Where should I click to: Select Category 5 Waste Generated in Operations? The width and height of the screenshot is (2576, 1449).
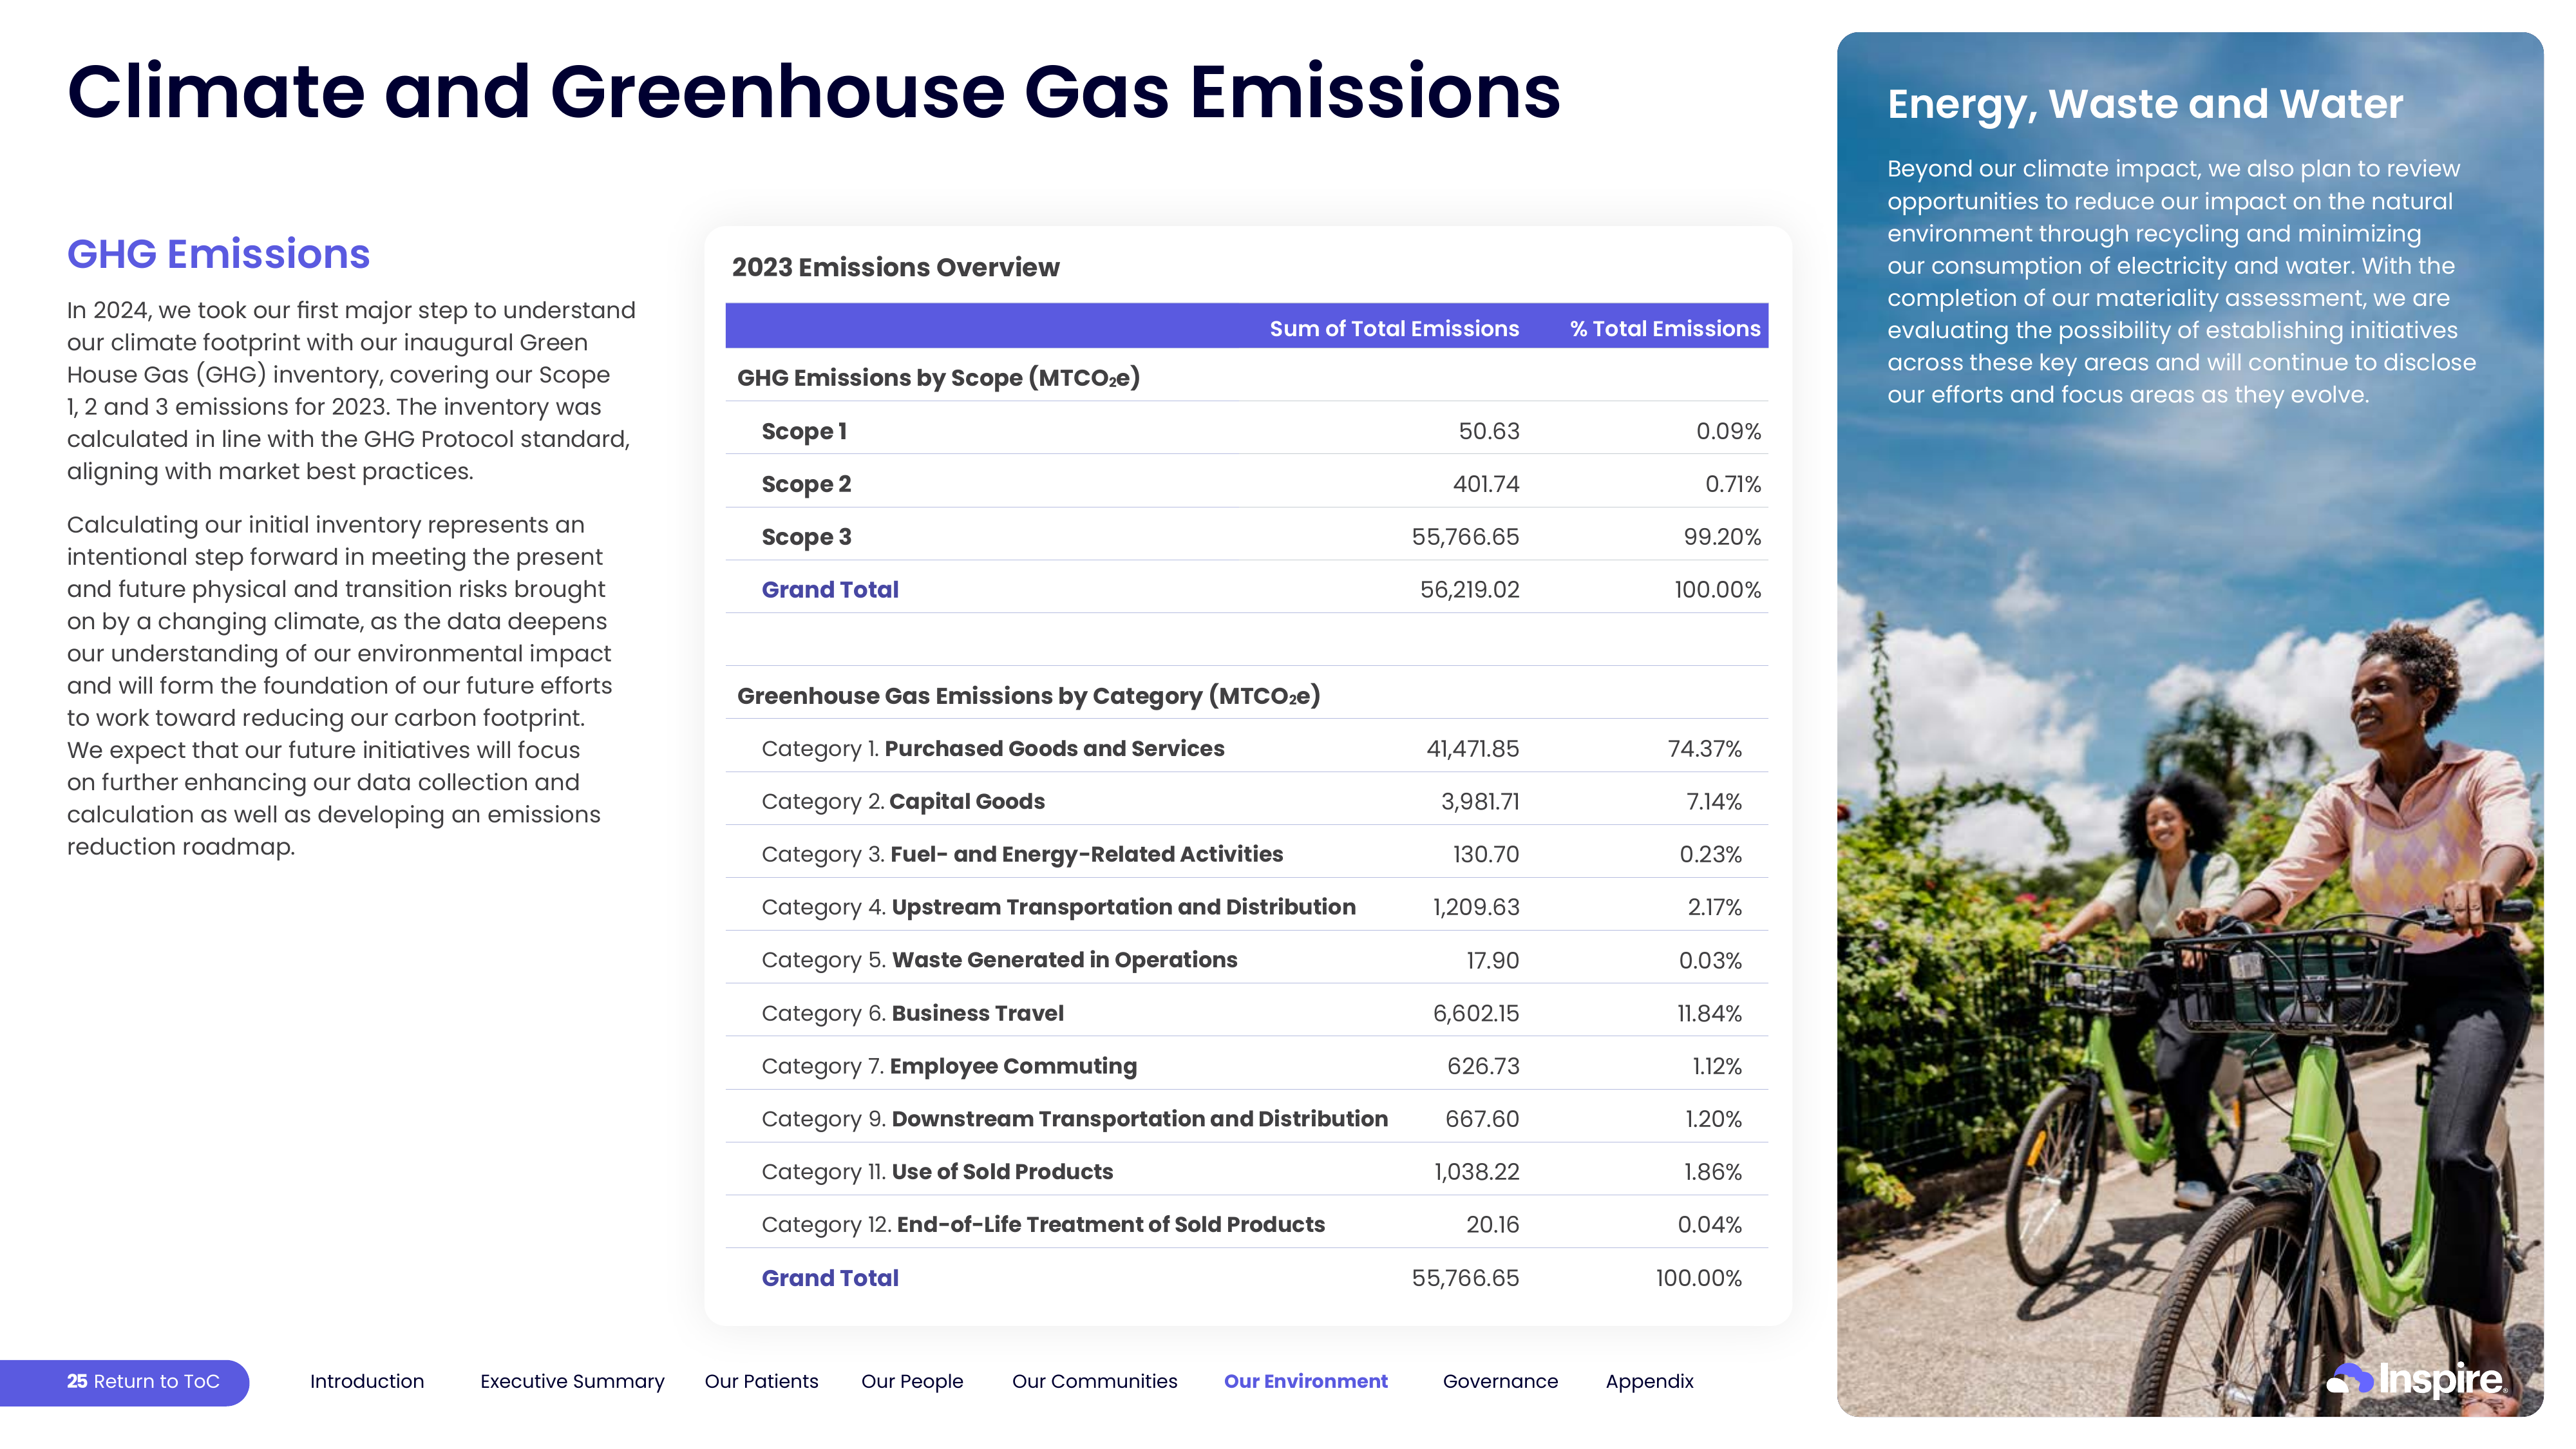click(x=999, y=960)
